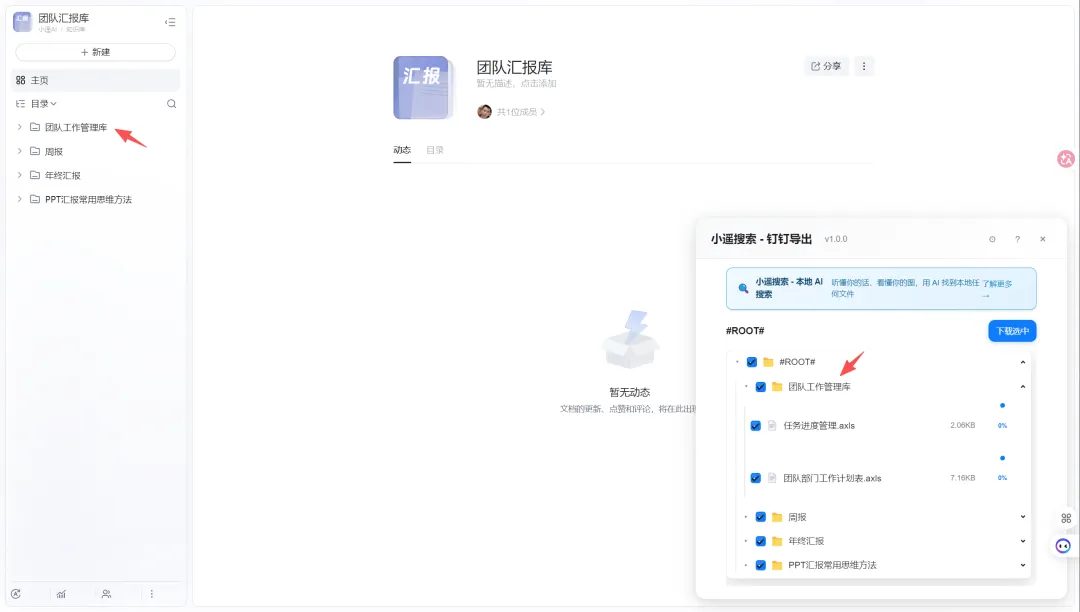
Task: Click the 0% progress indicator for 任务进度管理.axls
Action: pos(1002,426)
